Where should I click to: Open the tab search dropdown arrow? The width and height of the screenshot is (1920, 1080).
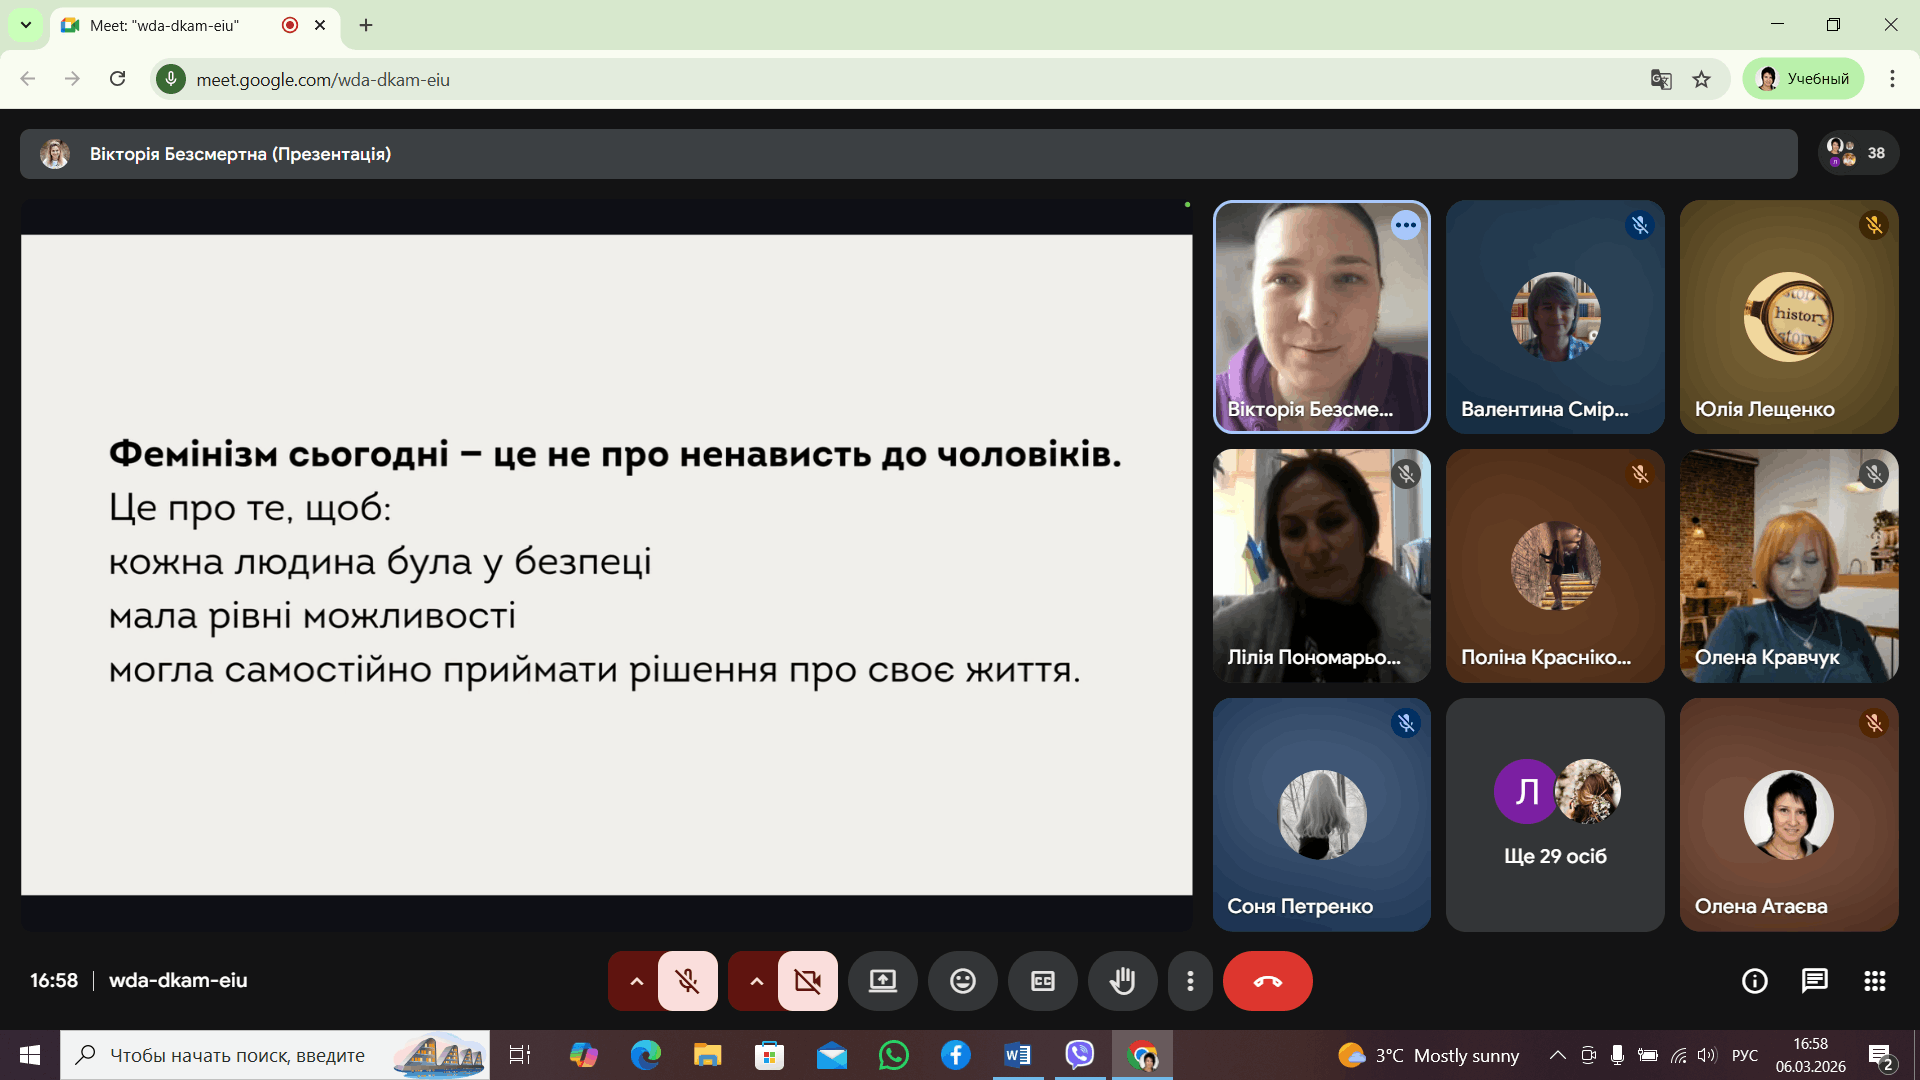pos(26,25)
